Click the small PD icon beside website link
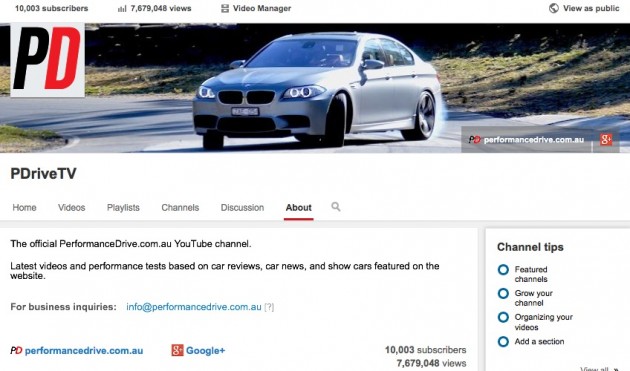Image resolution: width=630 pixels, height=371 pixels. (x=16, y=351)
